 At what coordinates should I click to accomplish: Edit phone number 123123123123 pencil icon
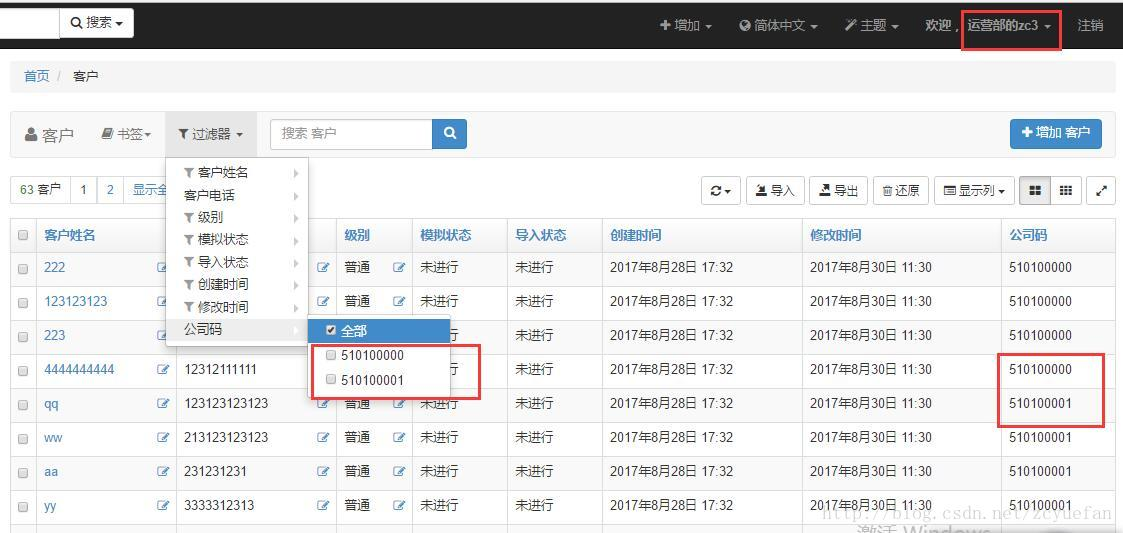(324, 403)
